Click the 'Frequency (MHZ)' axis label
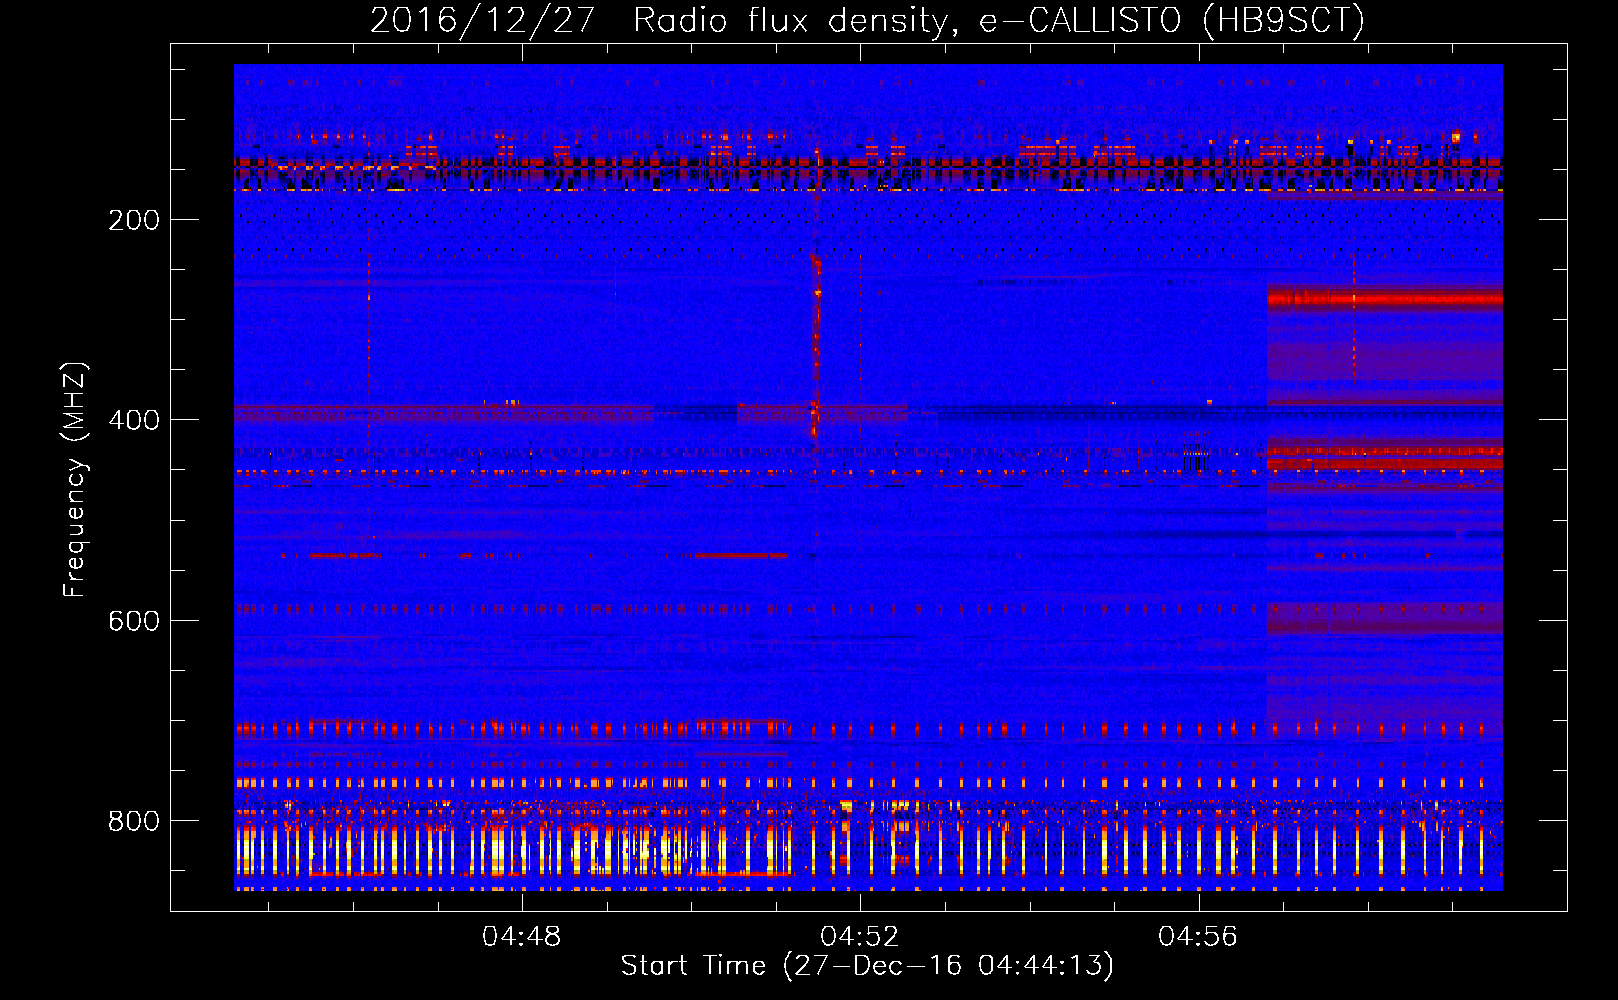This screenshot has height=1000, width=1618. [x=75, y=480]
